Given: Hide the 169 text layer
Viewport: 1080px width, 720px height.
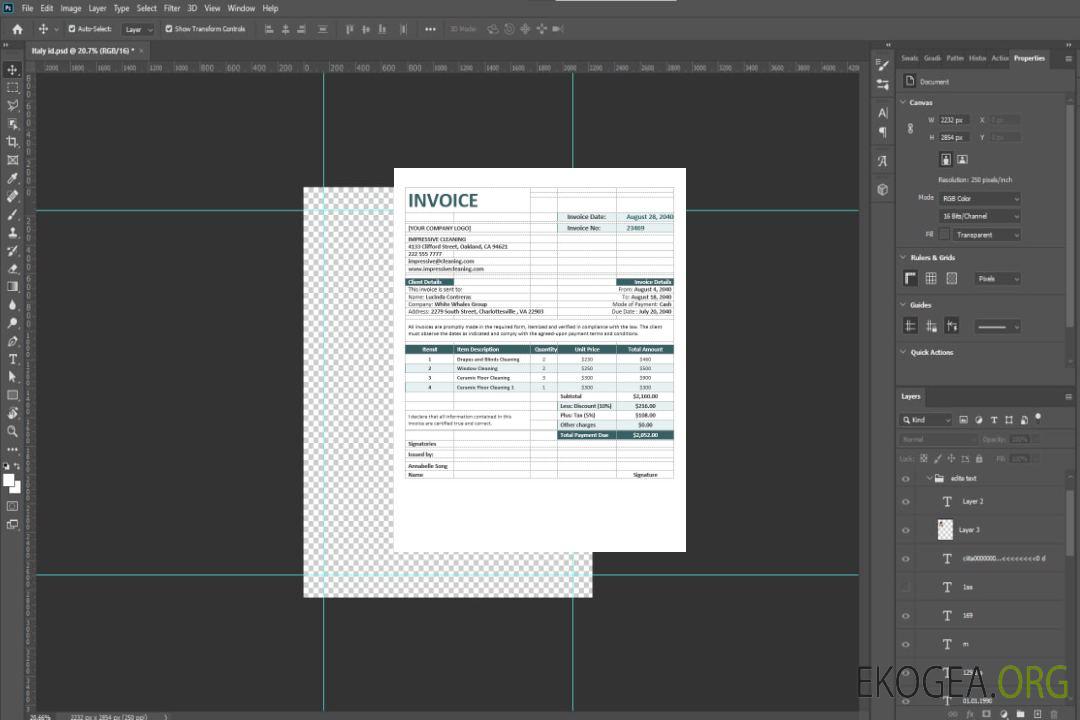Looking at the screenshot, I should pos(906,616).
